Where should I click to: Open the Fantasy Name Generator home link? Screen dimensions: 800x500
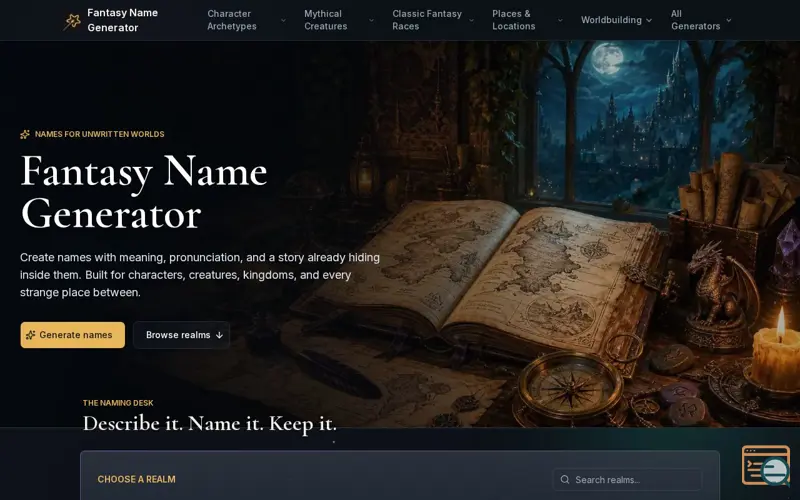111,20
